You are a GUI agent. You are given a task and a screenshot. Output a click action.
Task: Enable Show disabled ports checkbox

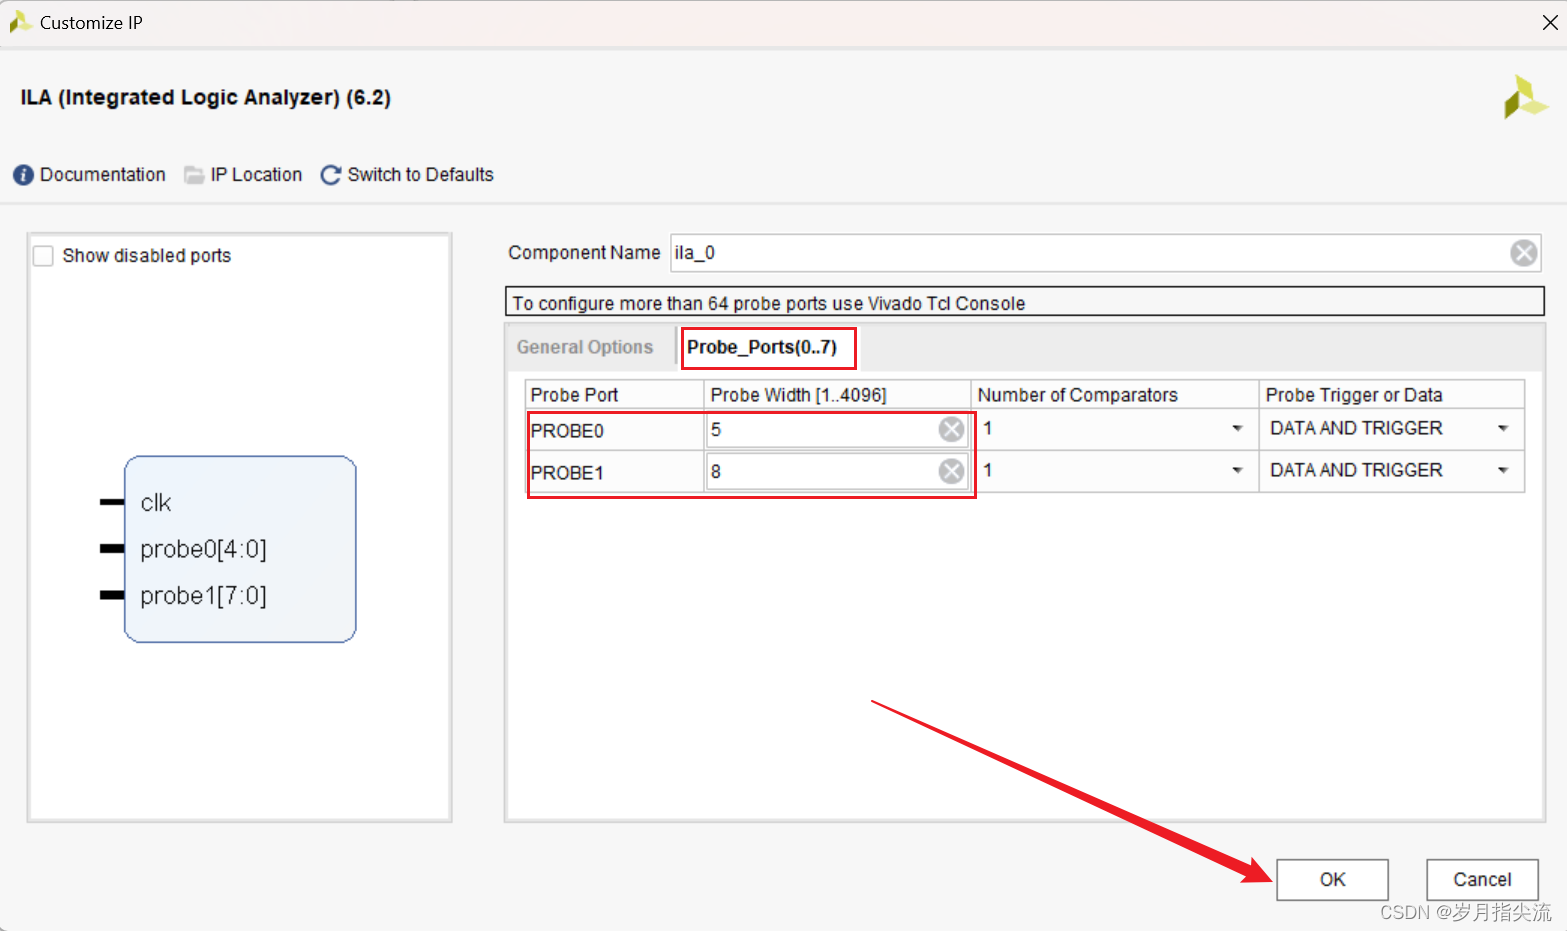[44, 256]
